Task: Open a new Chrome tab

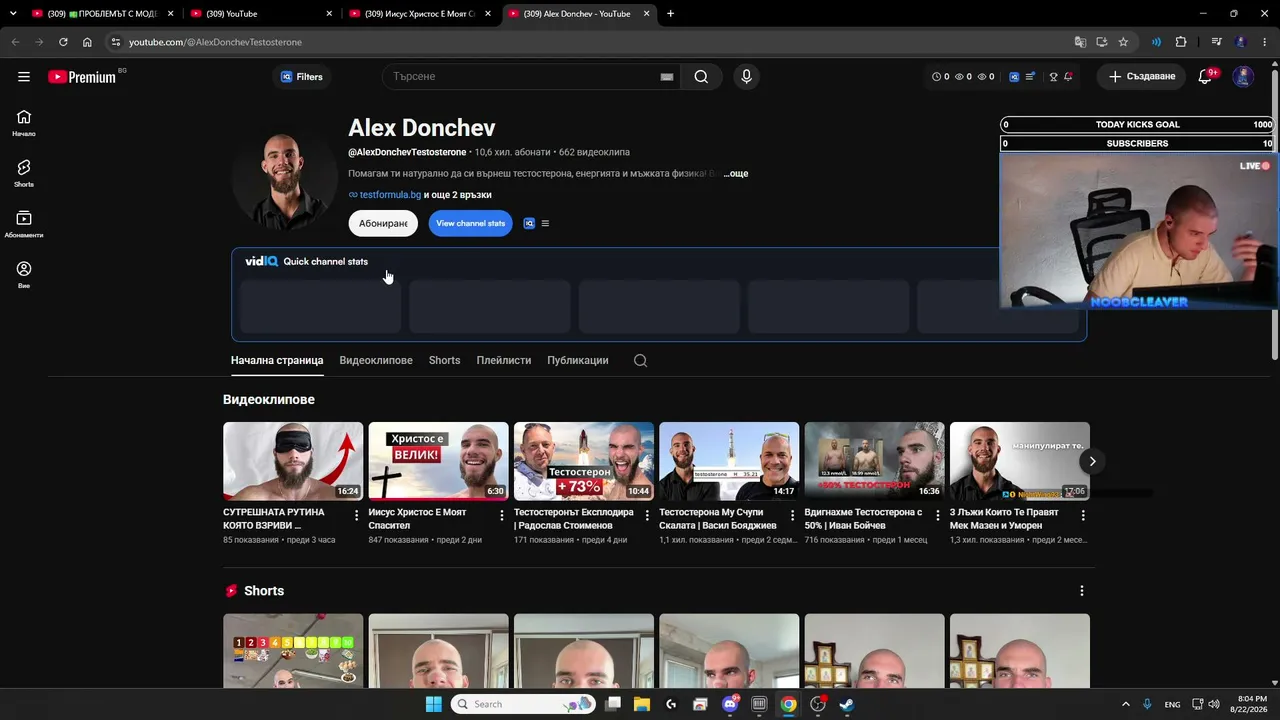Action: [x=670, y=14]
